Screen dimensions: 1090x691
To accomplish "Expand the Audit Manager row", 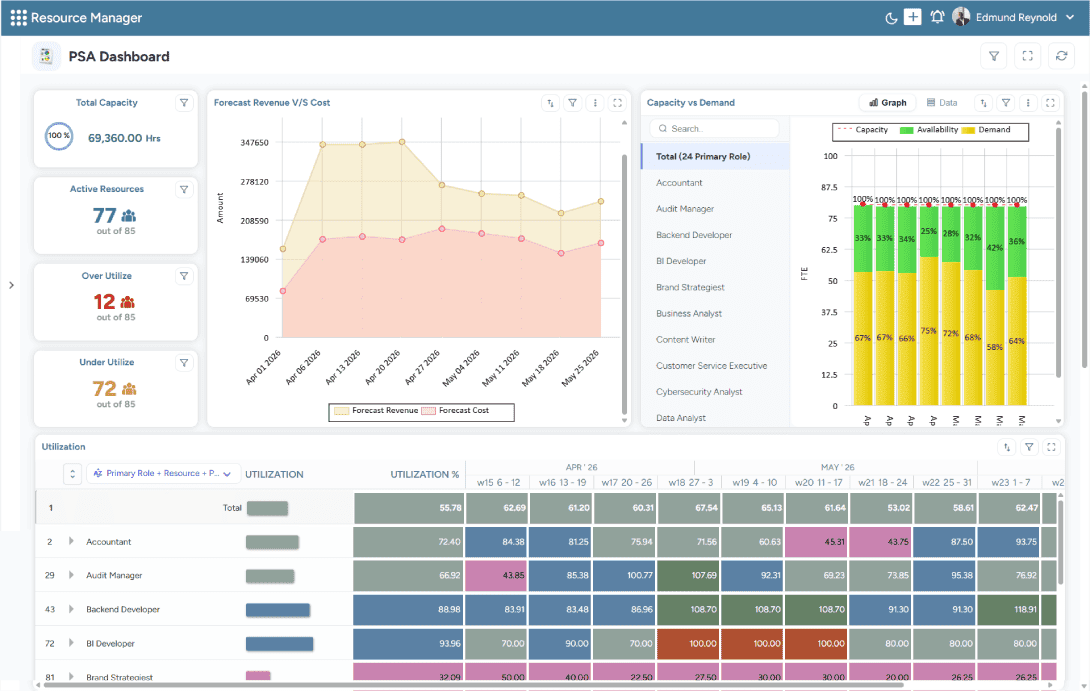I will [x=71, y=575].
